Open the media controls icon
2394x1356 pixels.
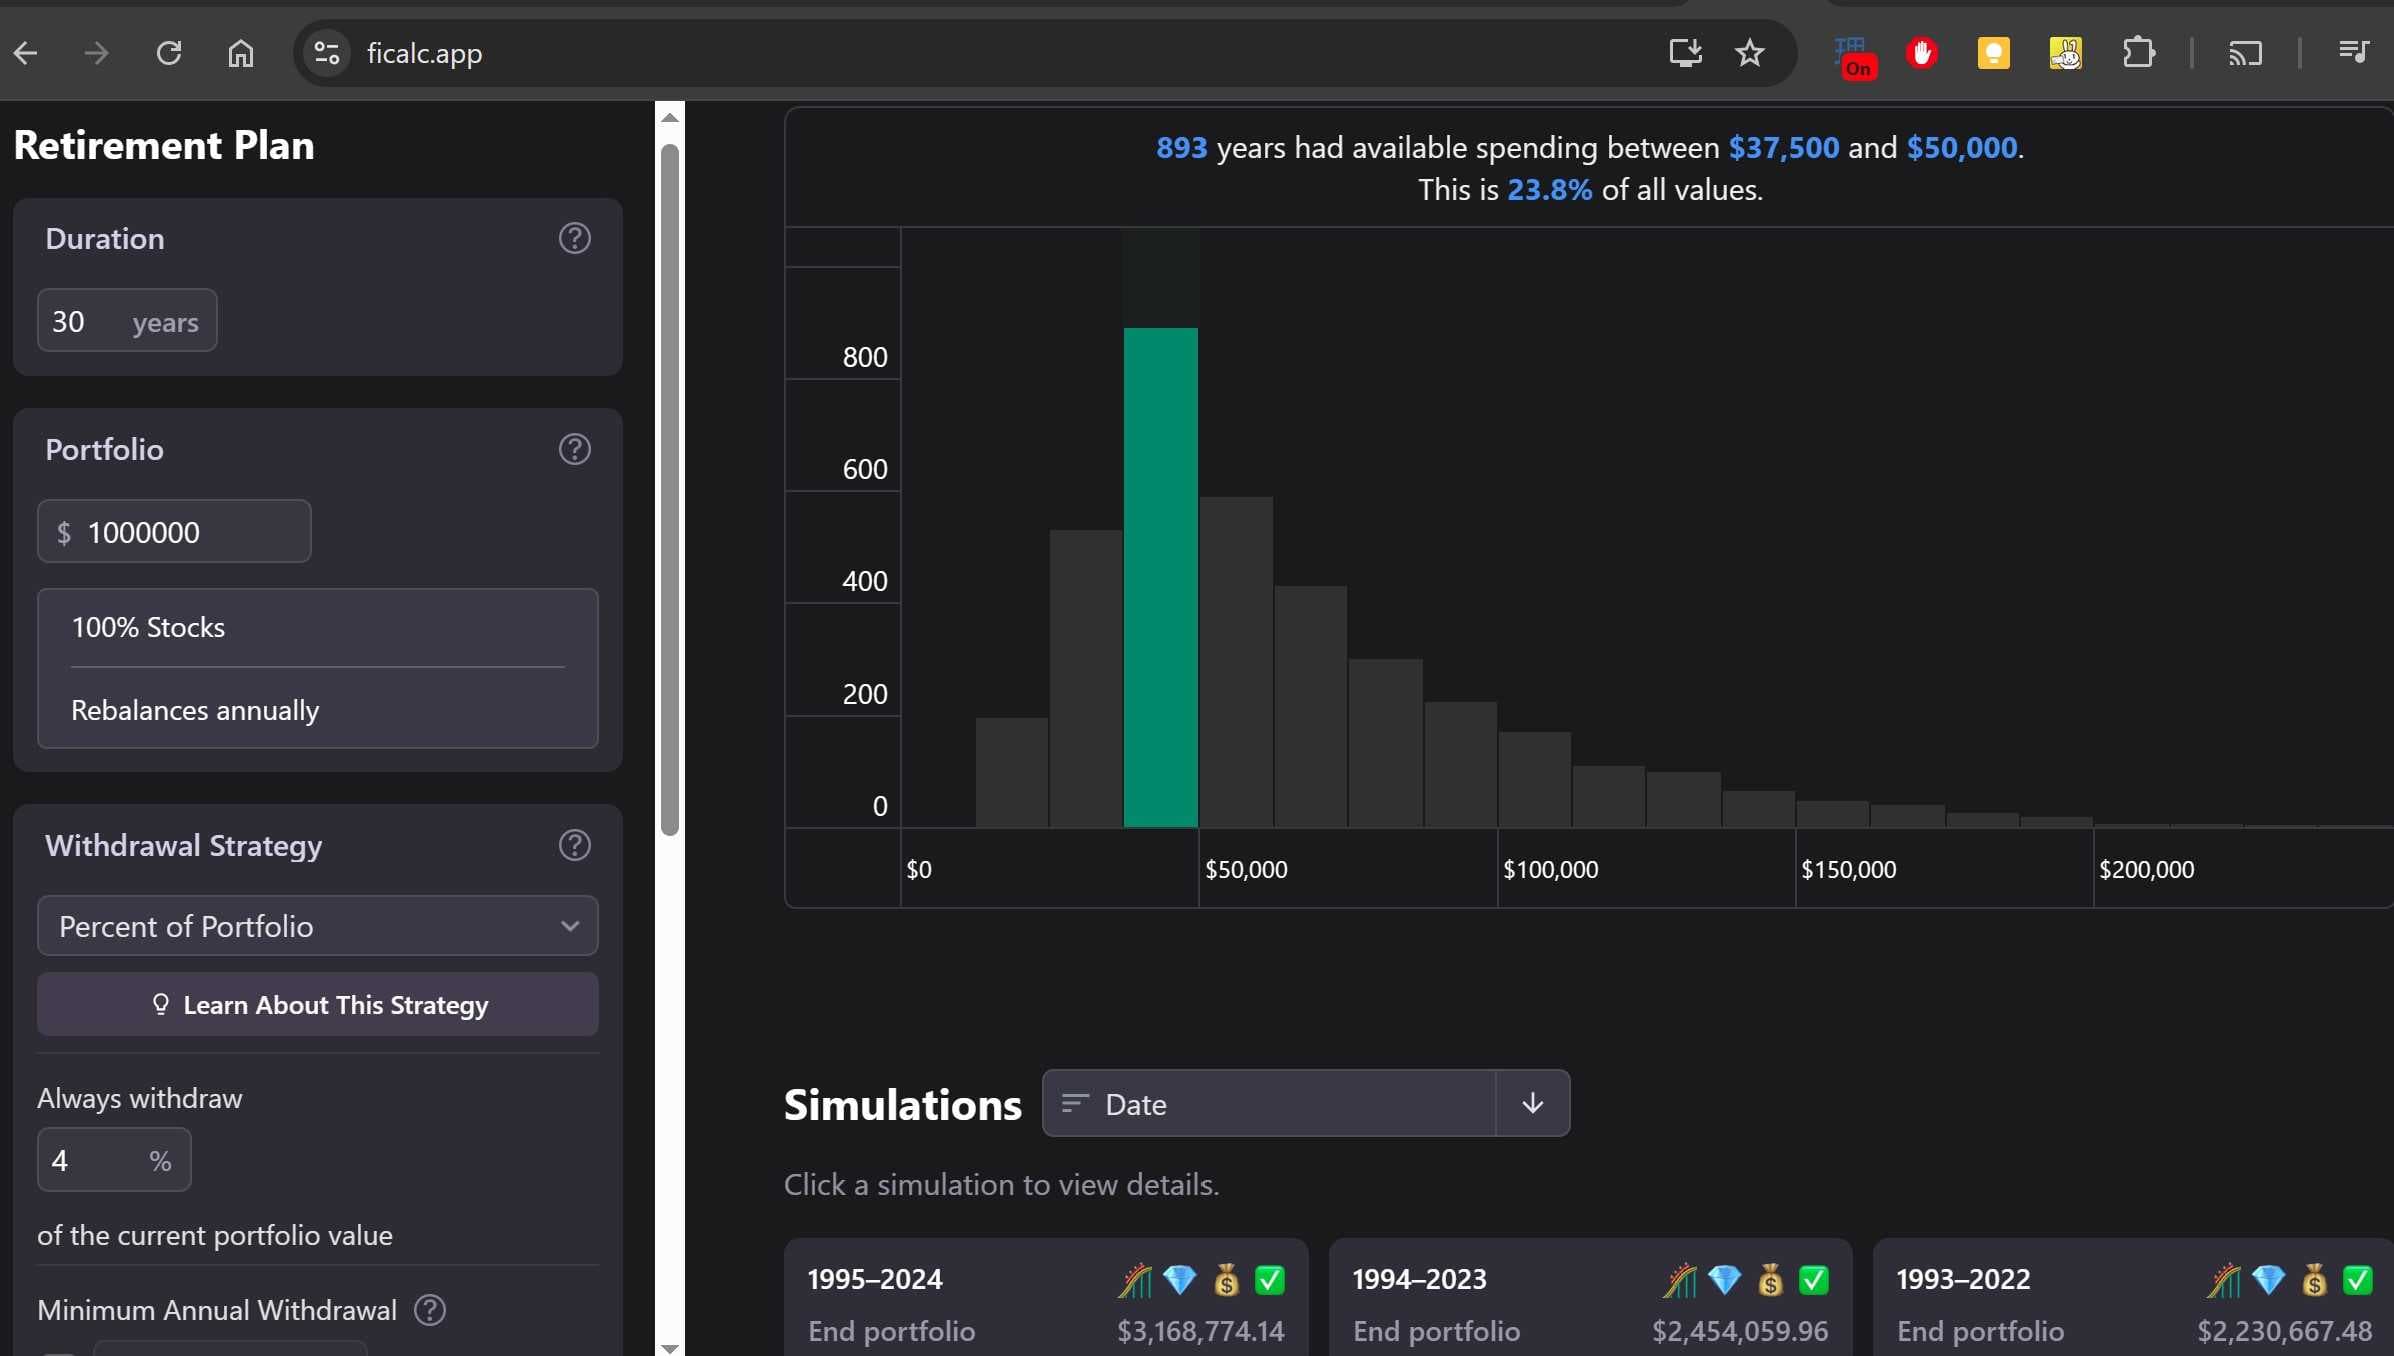click(x=2353, y=51)
